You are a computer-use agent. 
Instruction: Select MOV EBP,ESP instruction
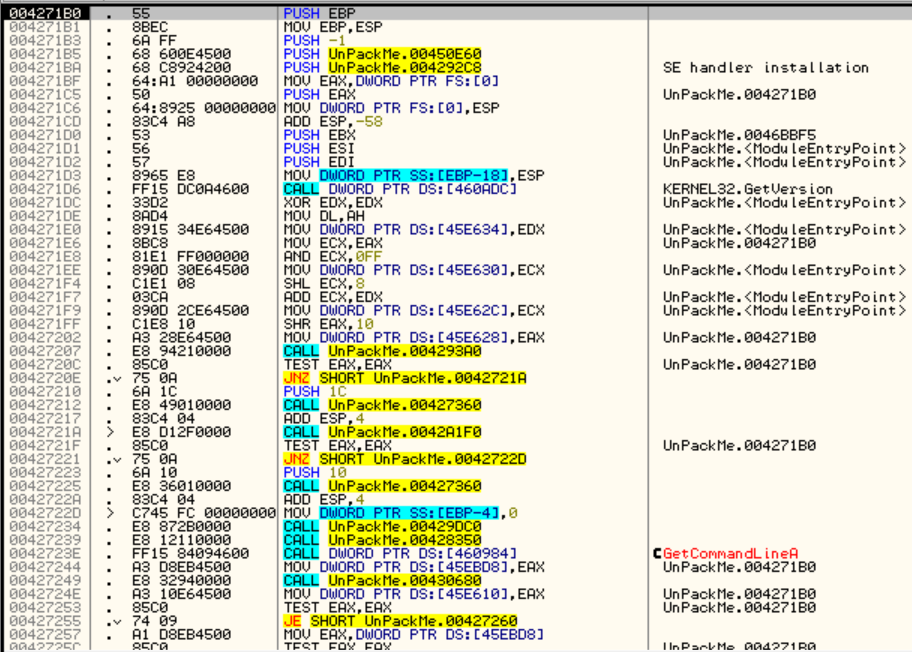(x=333, y=27)
